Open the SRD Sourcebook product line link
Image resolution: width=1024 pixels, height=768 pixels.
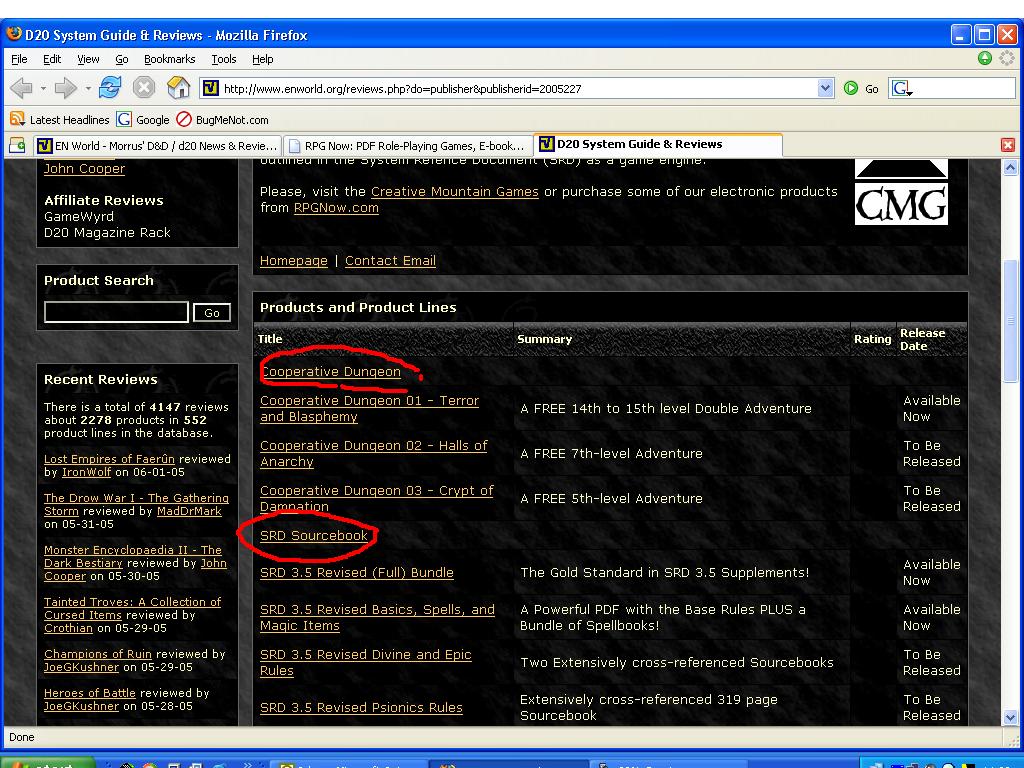[x=313, y=536]
